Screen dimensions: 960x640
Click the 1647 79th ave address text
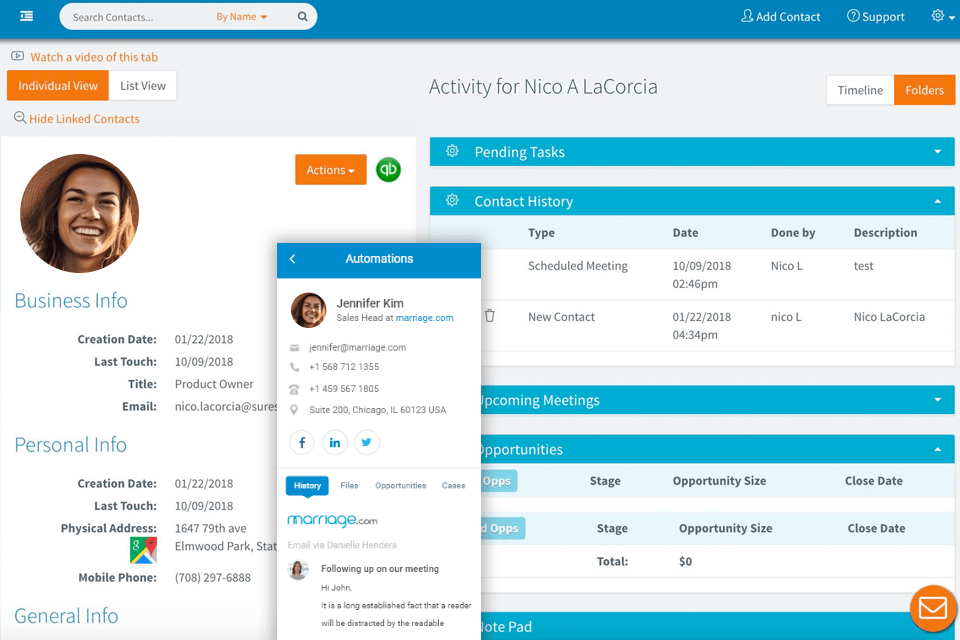click(x=211, y=528)
